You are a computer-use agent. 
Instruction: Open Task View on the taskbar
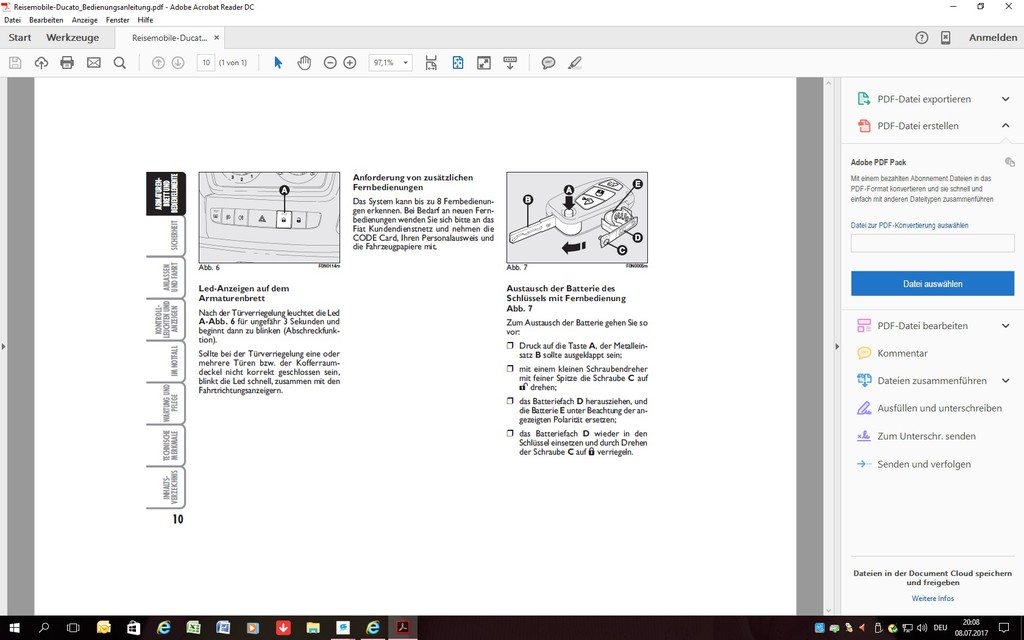pos(73,628)
